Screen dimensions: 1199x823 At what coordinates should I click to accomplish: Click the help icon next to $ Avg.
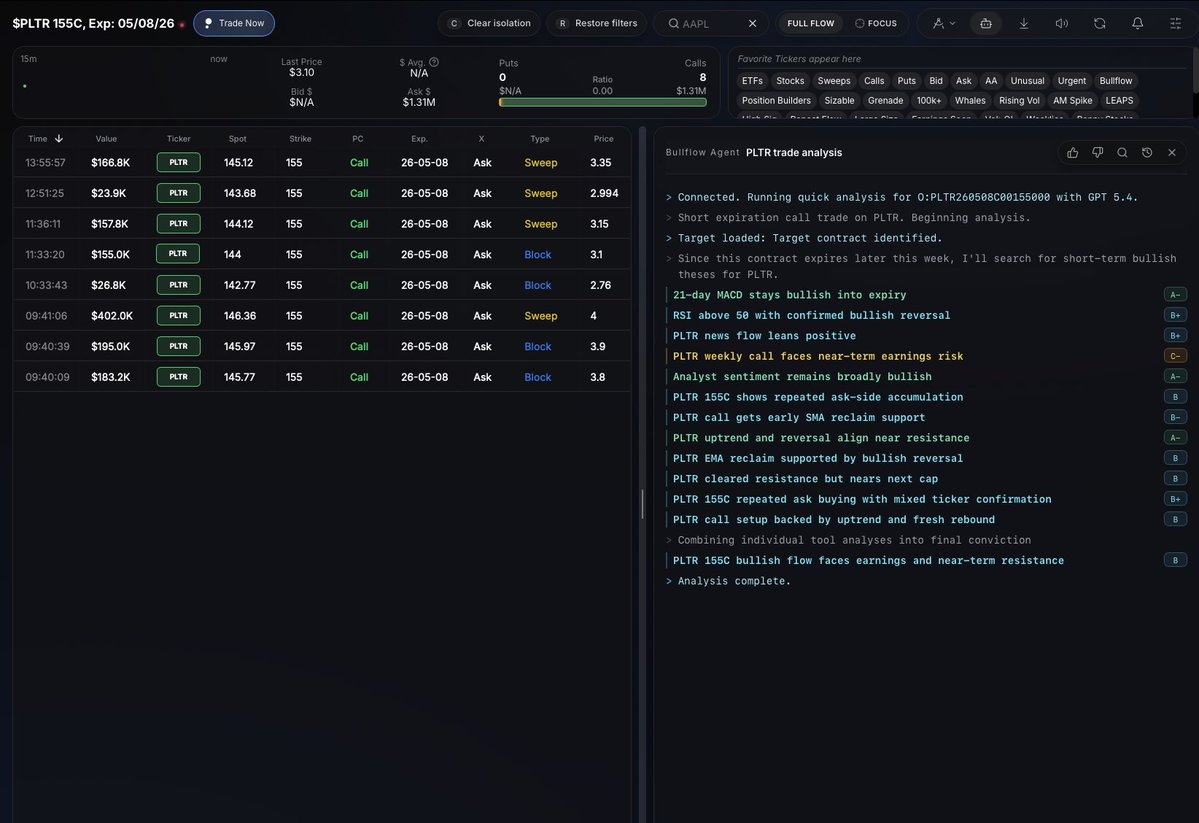(434, 62)
